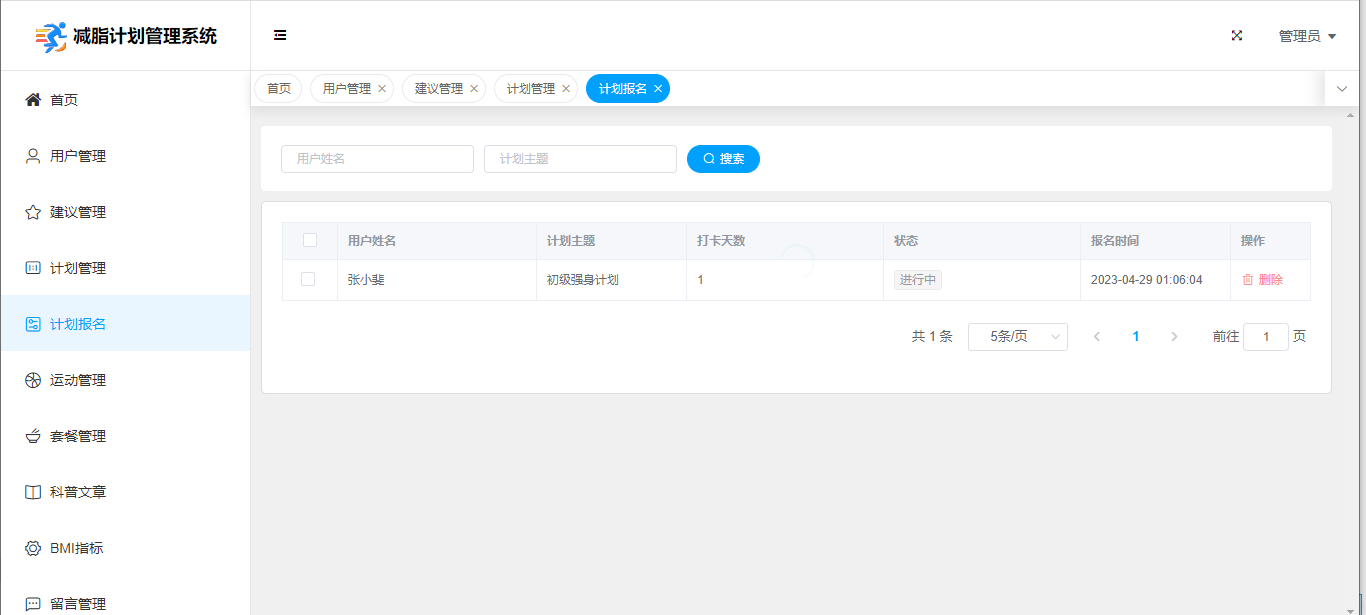Open the 管理员 account dropdown

[x=1308, y=36]
